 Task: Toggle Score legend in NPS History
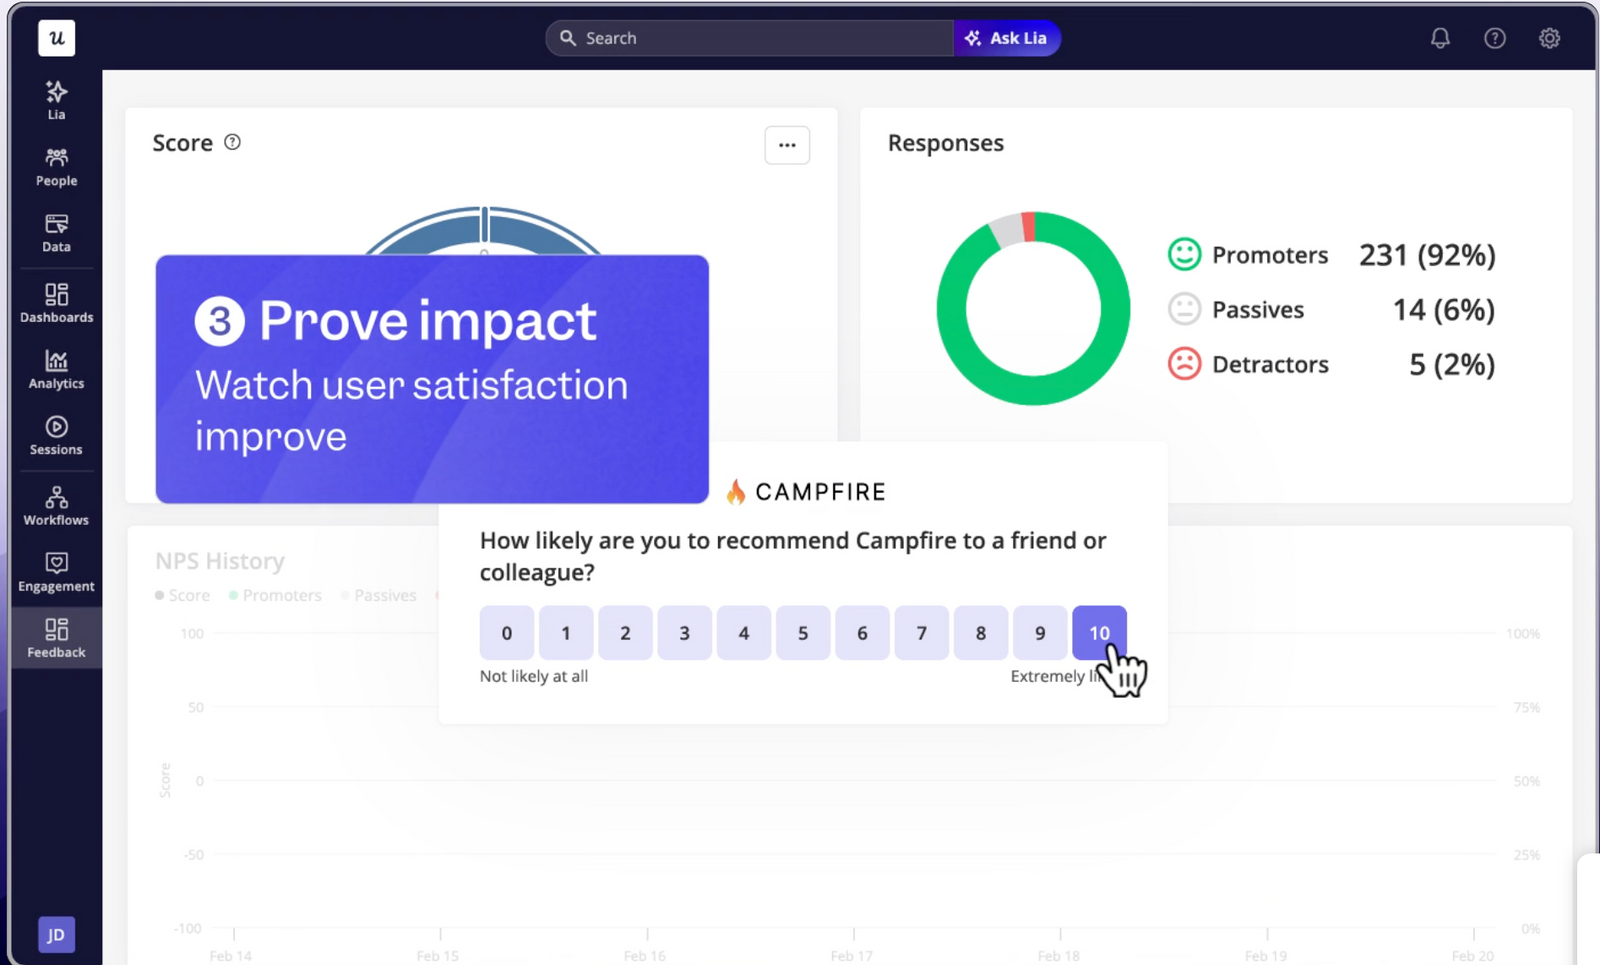point(182,595)
